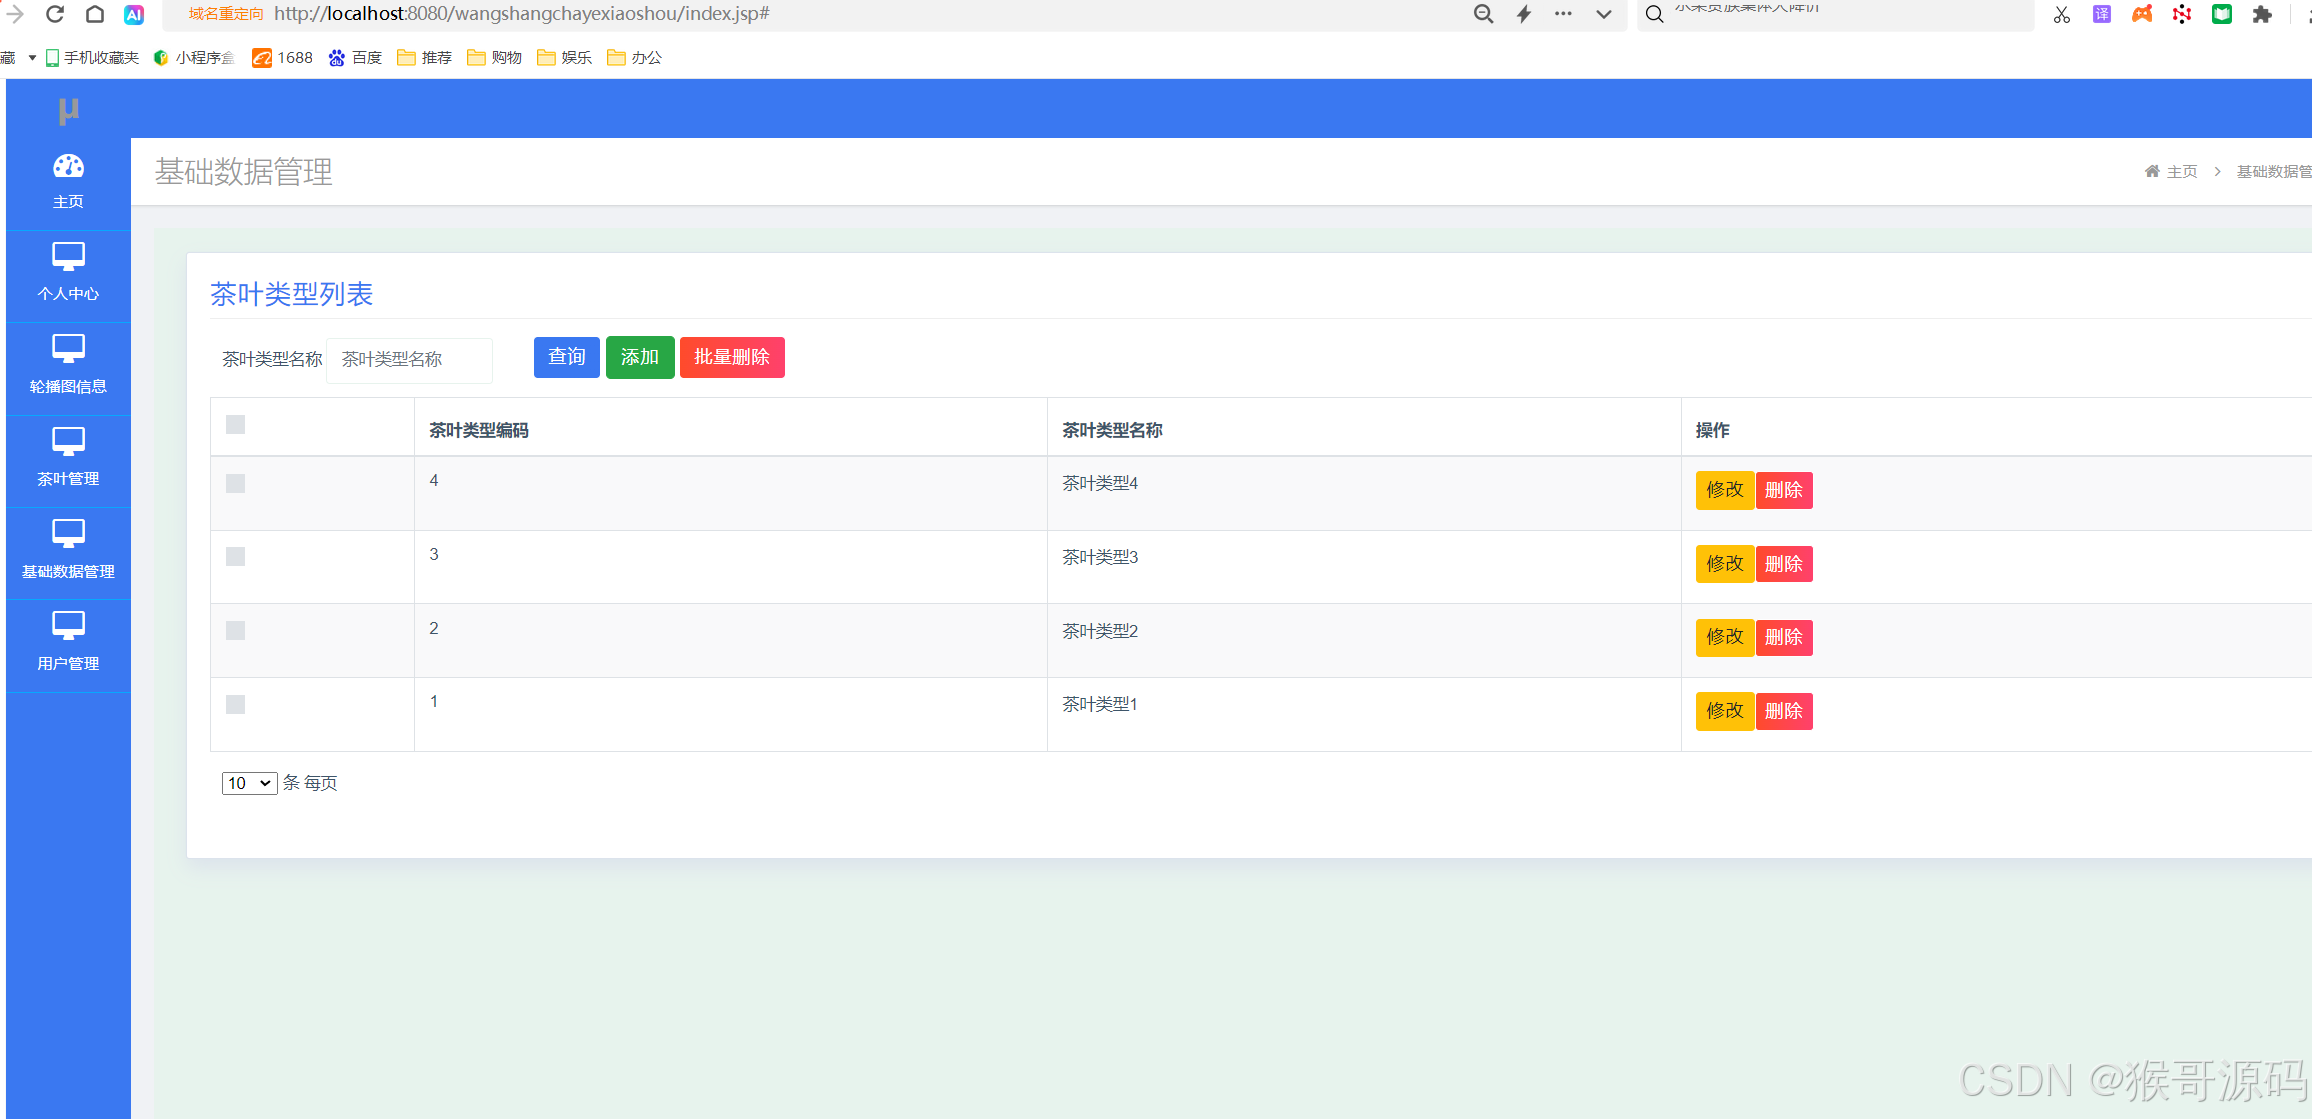Check the row for 茶叶类型4
Screen dimensions: 2312x1119
tap(235, 484)
